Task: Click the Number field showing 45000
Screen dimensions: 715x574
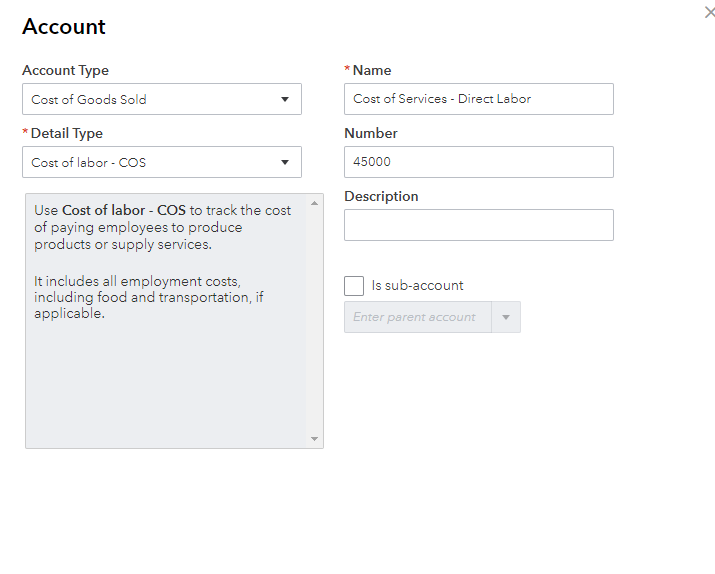Action: pos(478,162)
